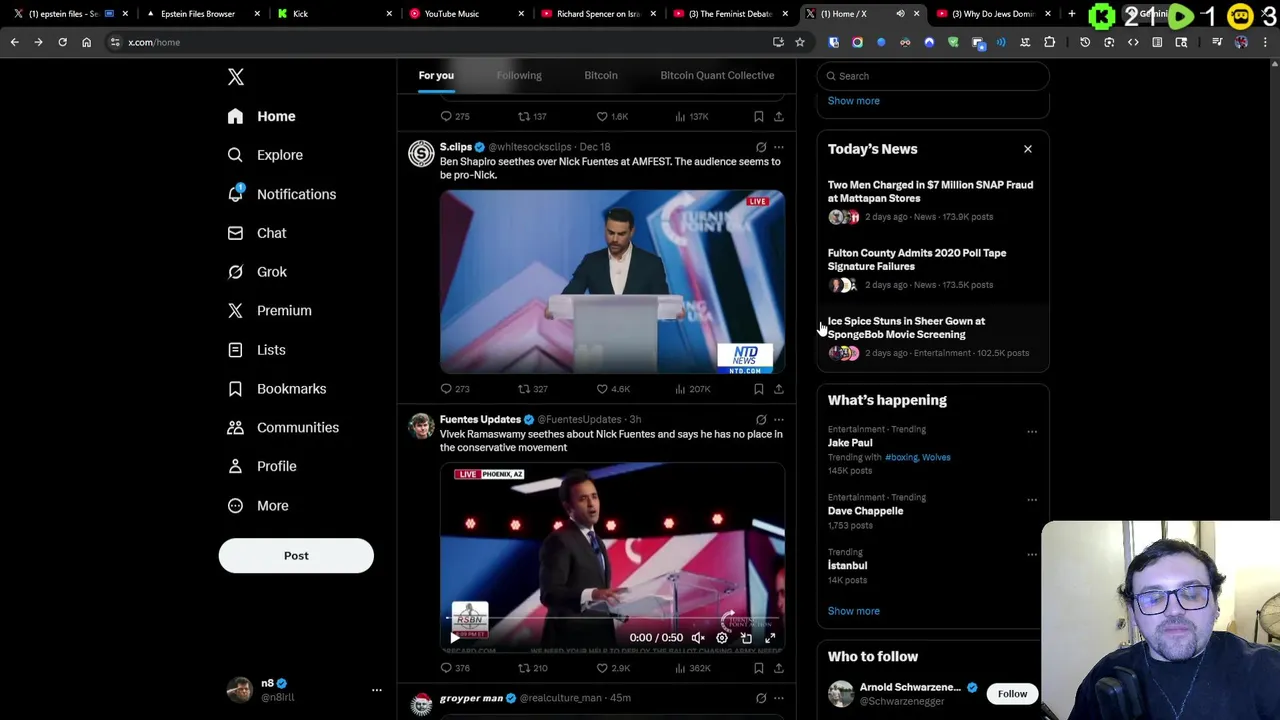Reply to the Fuentes Updates post
Screen dimensions: 1280x720
455,668
